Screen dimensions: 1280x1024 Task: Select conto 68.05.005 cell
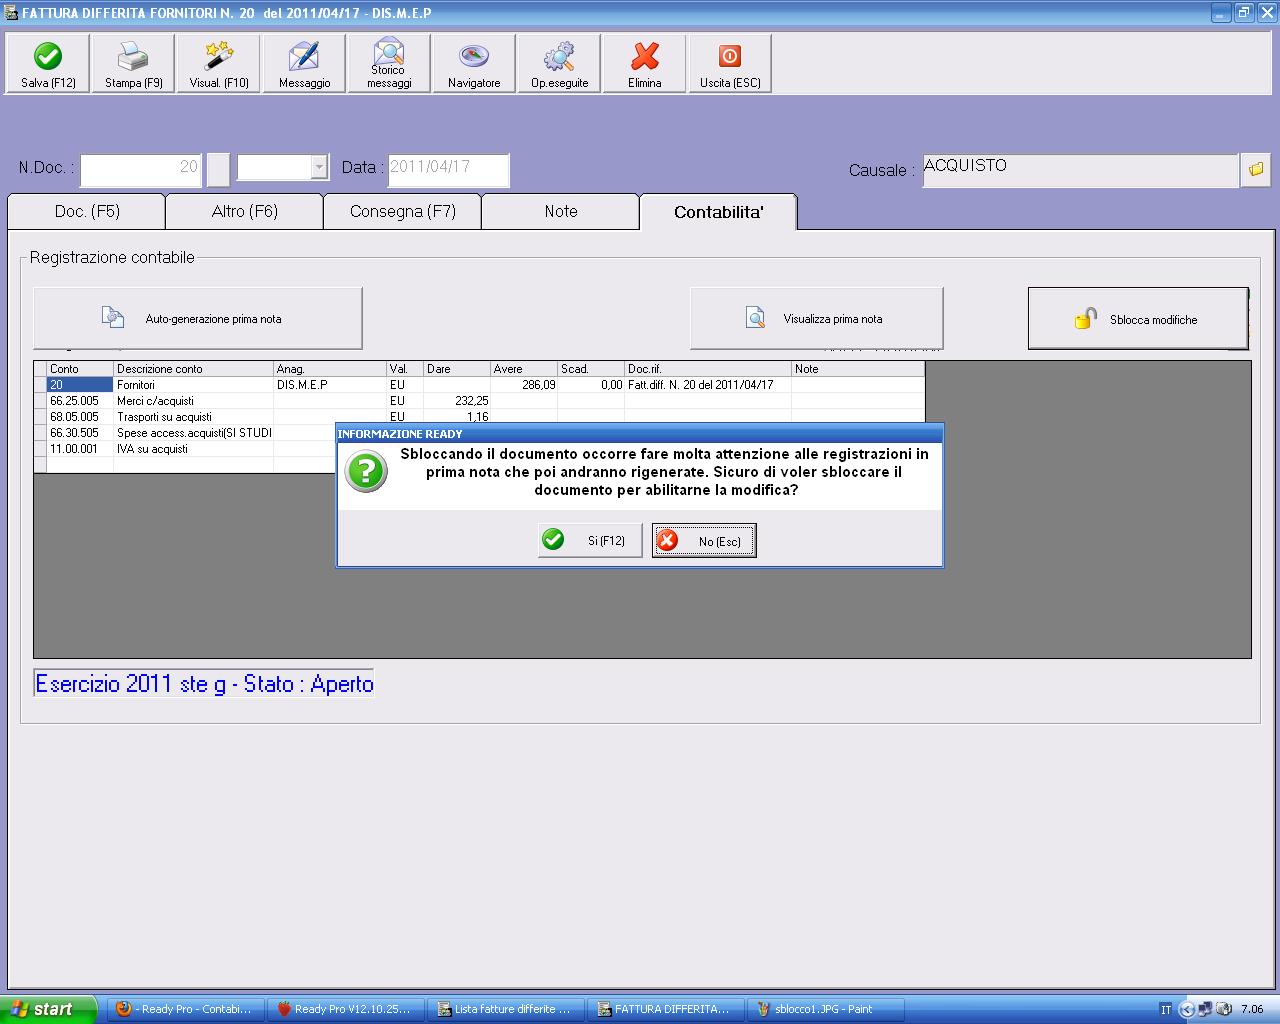point(80,417)
